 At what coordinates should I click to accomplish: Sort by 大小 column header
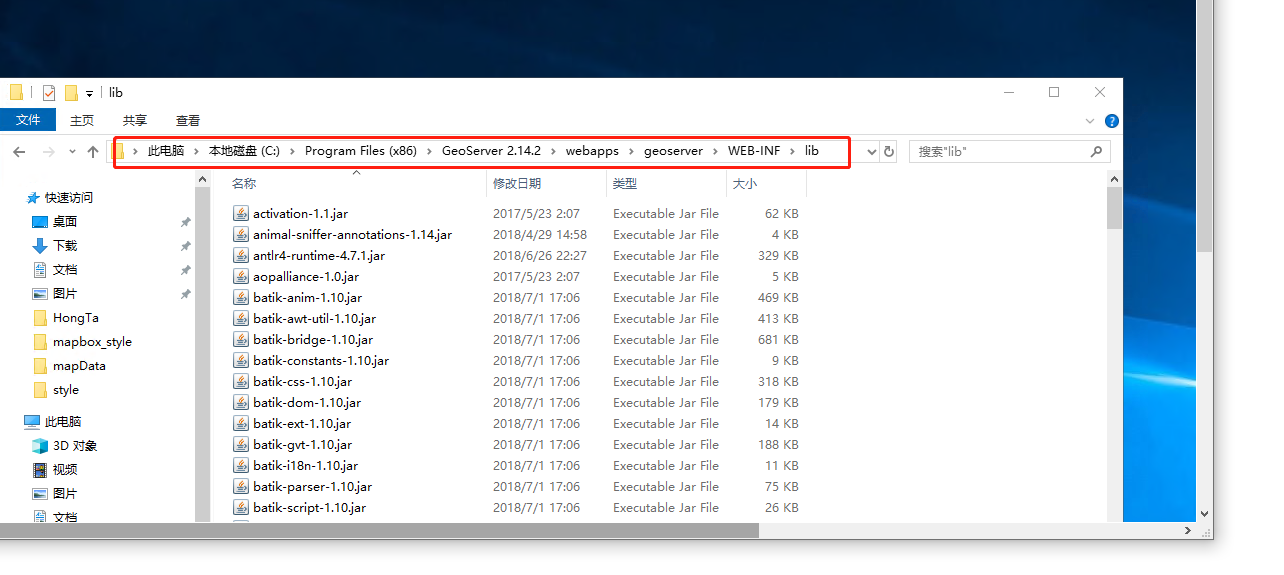coord(745,184)
